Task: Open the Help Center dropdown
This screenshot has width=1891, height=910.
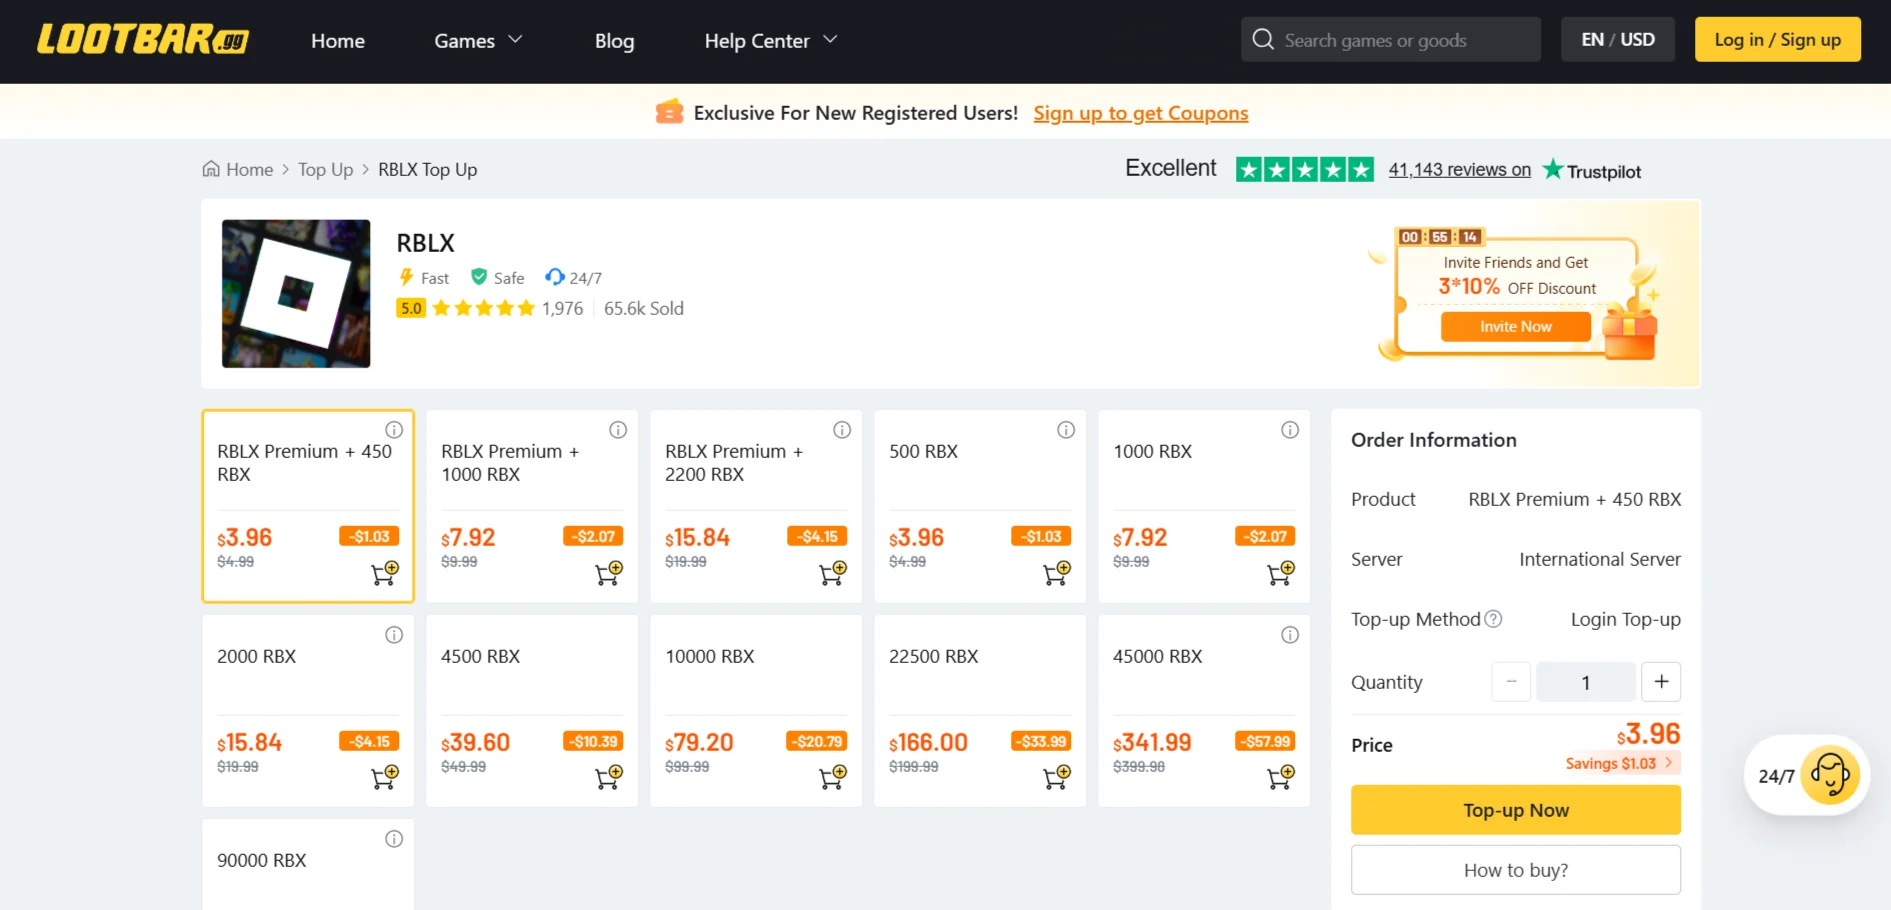Action: [x=770, y=41]
